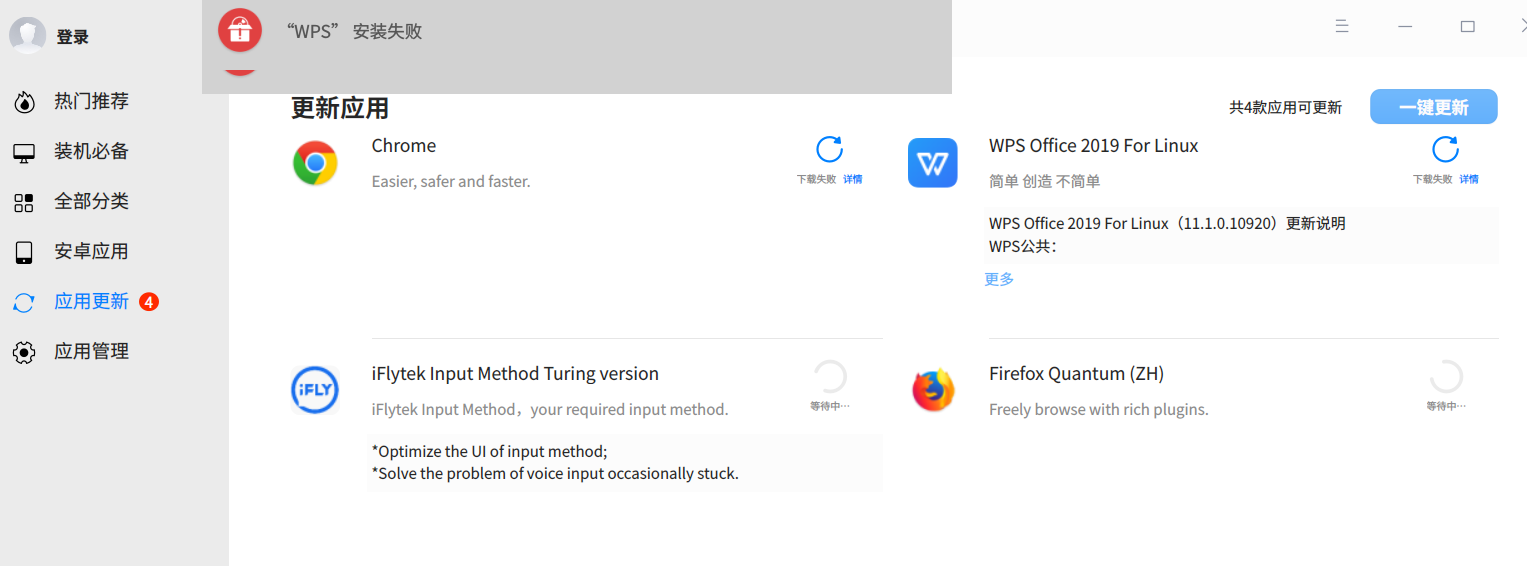Open 详情 link for Chrome failure
Screen dimensions: 1527x566
pos(852,179)
